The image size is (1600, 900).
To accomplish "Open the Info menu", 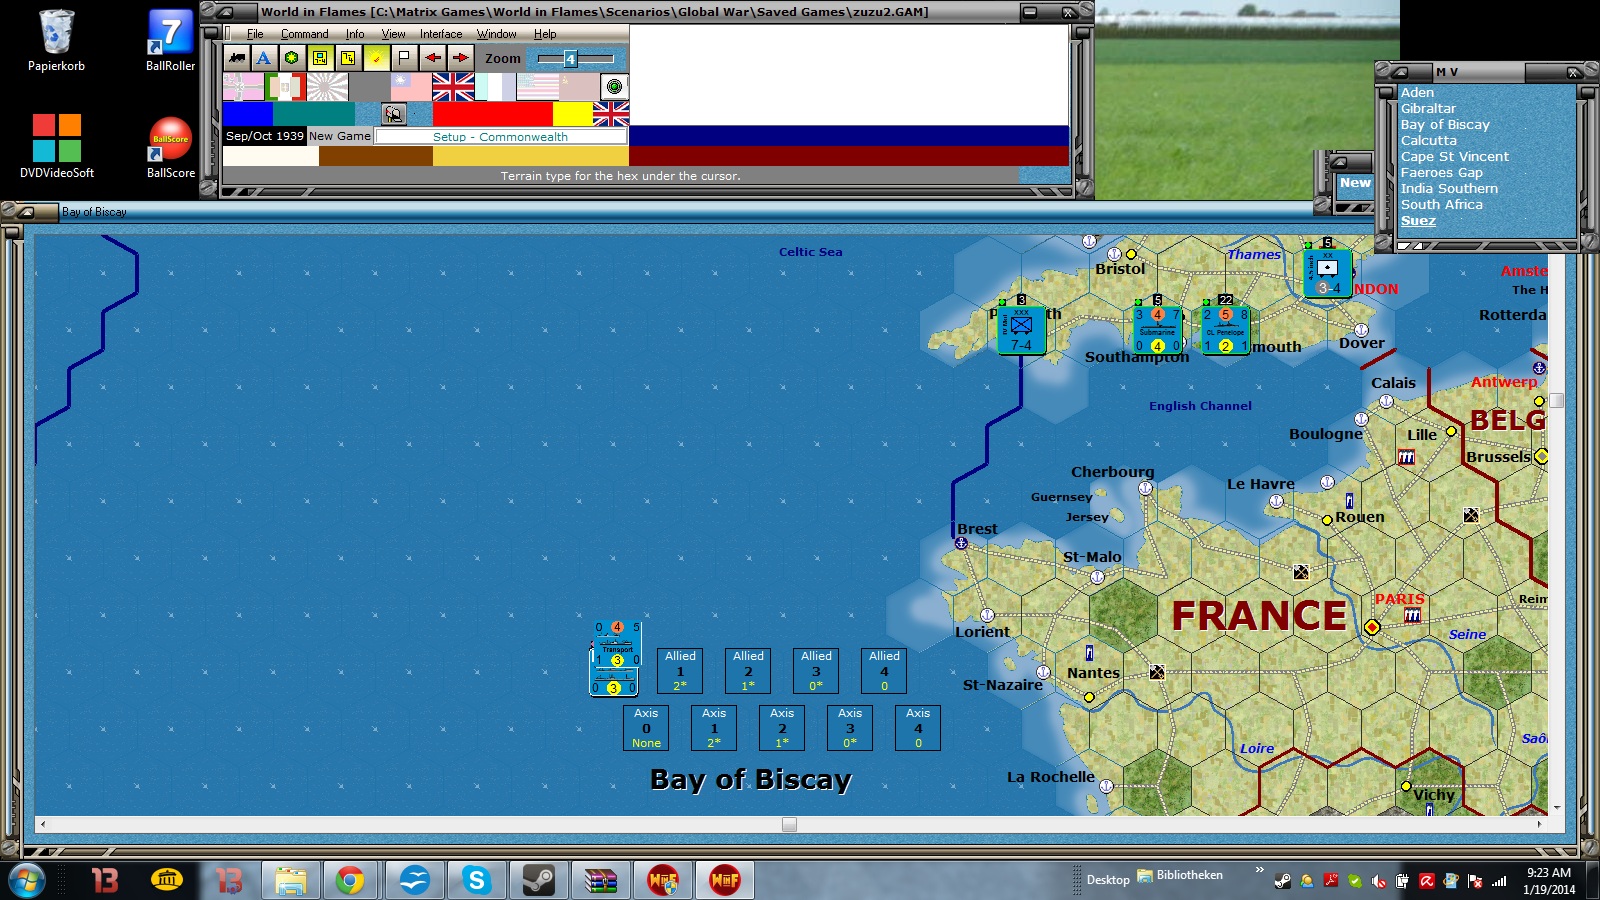I will 353,33.
